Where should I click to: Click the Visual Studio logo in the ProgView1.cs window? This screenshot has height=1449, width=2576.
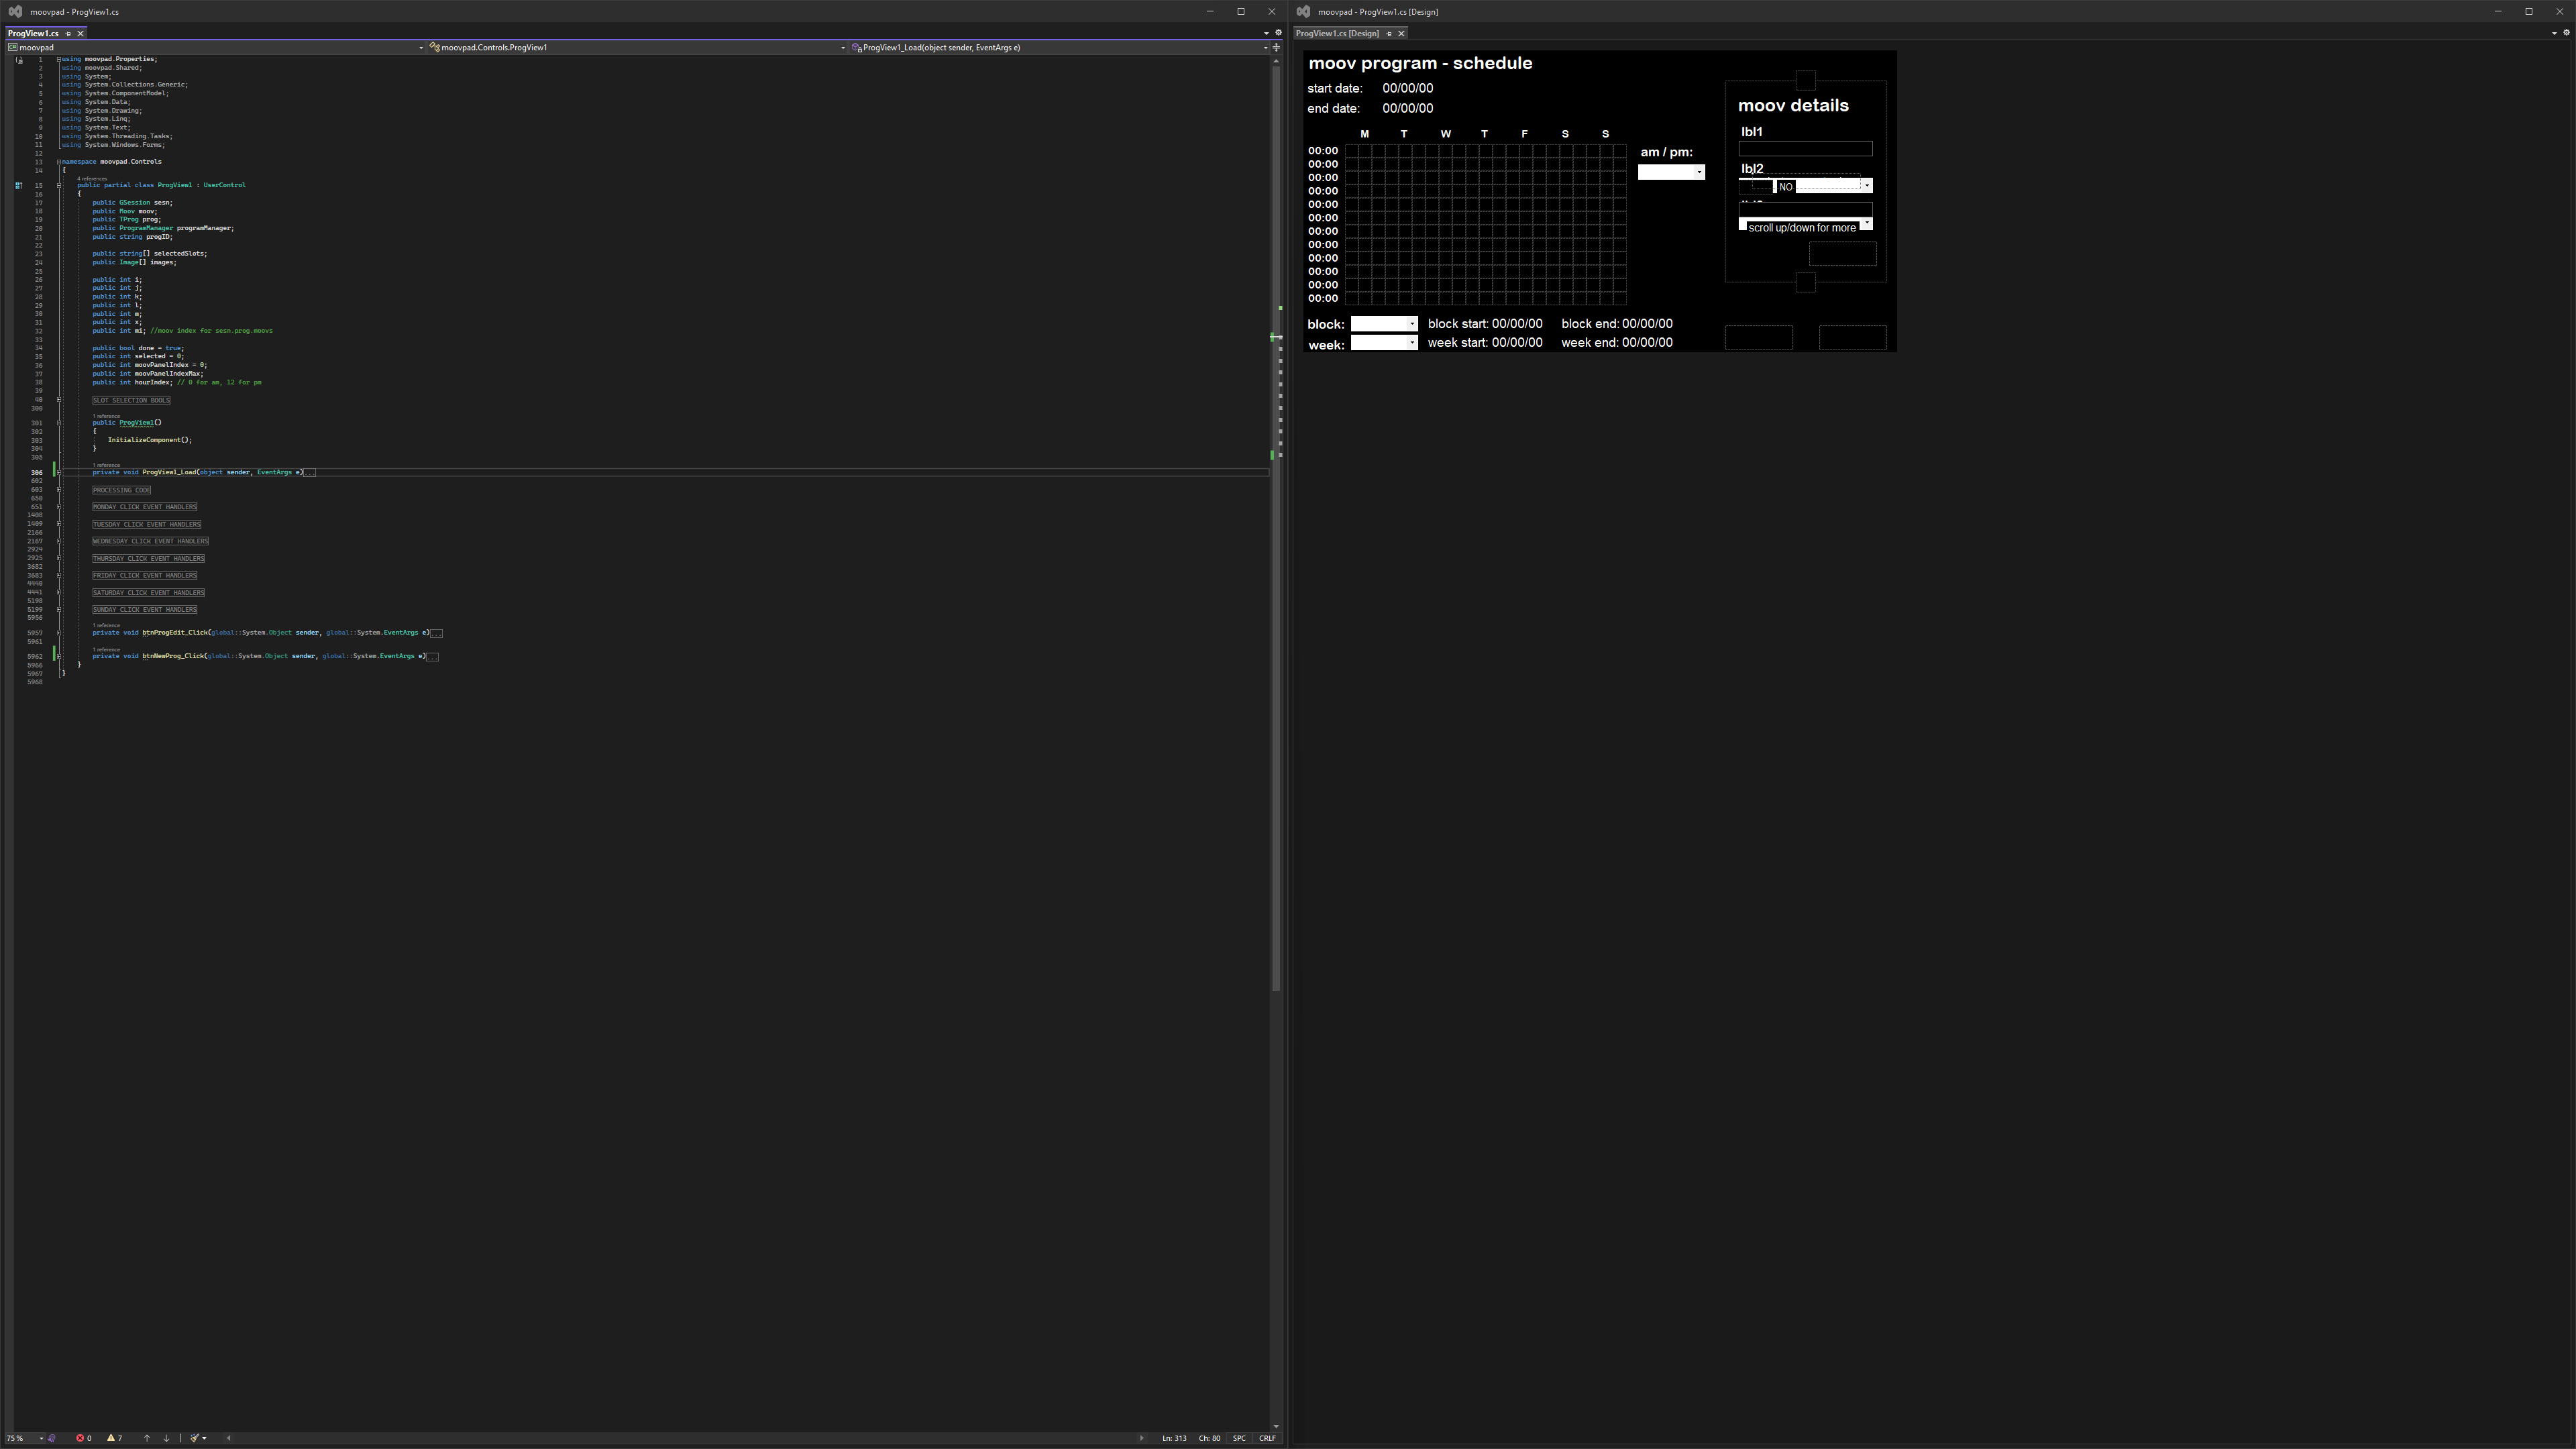point(15,11)
